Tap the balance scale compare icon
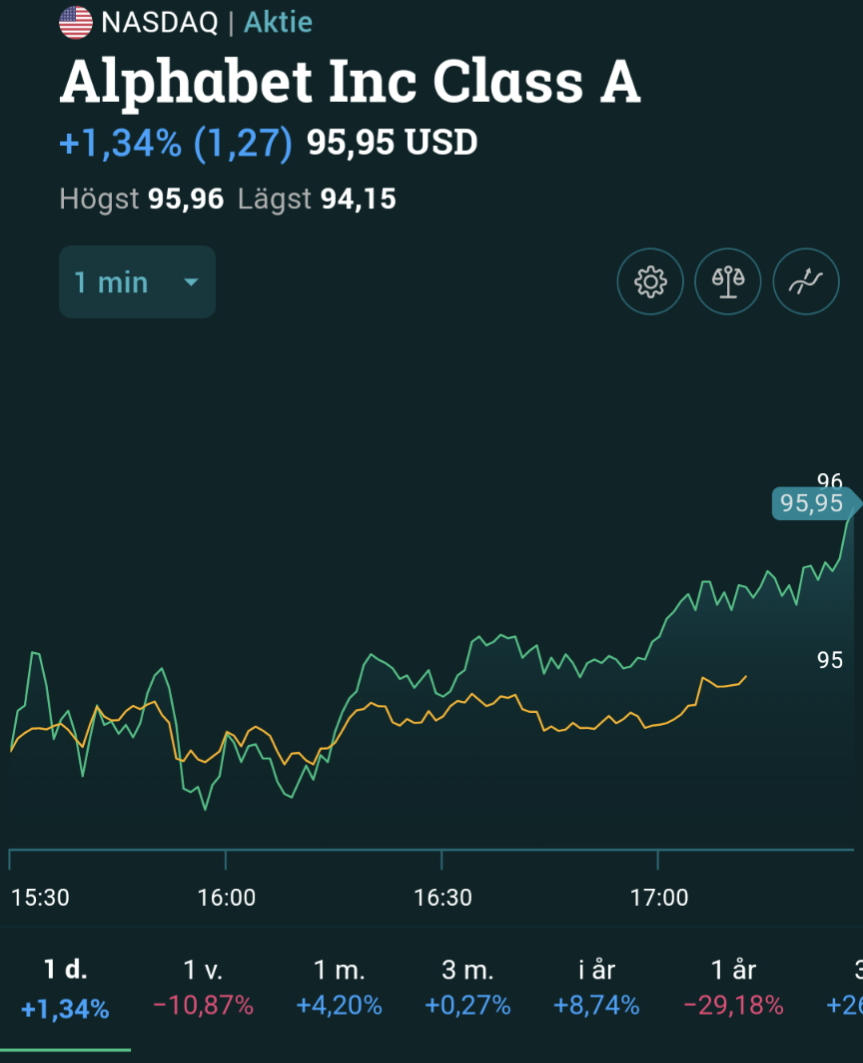This screenshot has width=863, height=1063. click(728, 283)
